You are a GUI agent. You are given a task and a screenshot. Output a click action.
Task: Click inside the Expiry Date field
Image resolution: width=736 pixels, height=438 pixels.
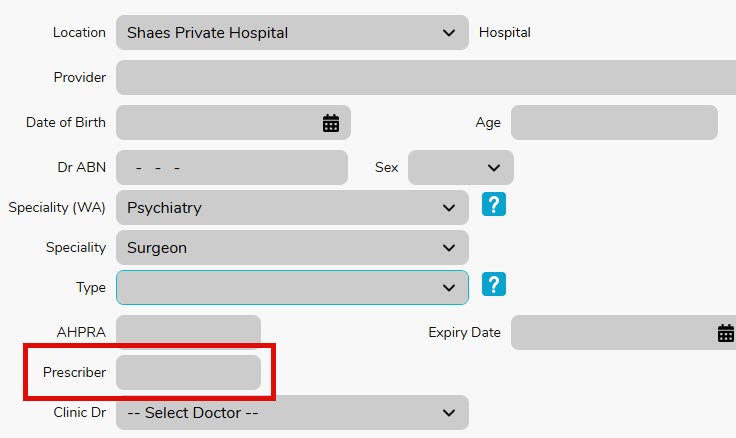(611, 333)
